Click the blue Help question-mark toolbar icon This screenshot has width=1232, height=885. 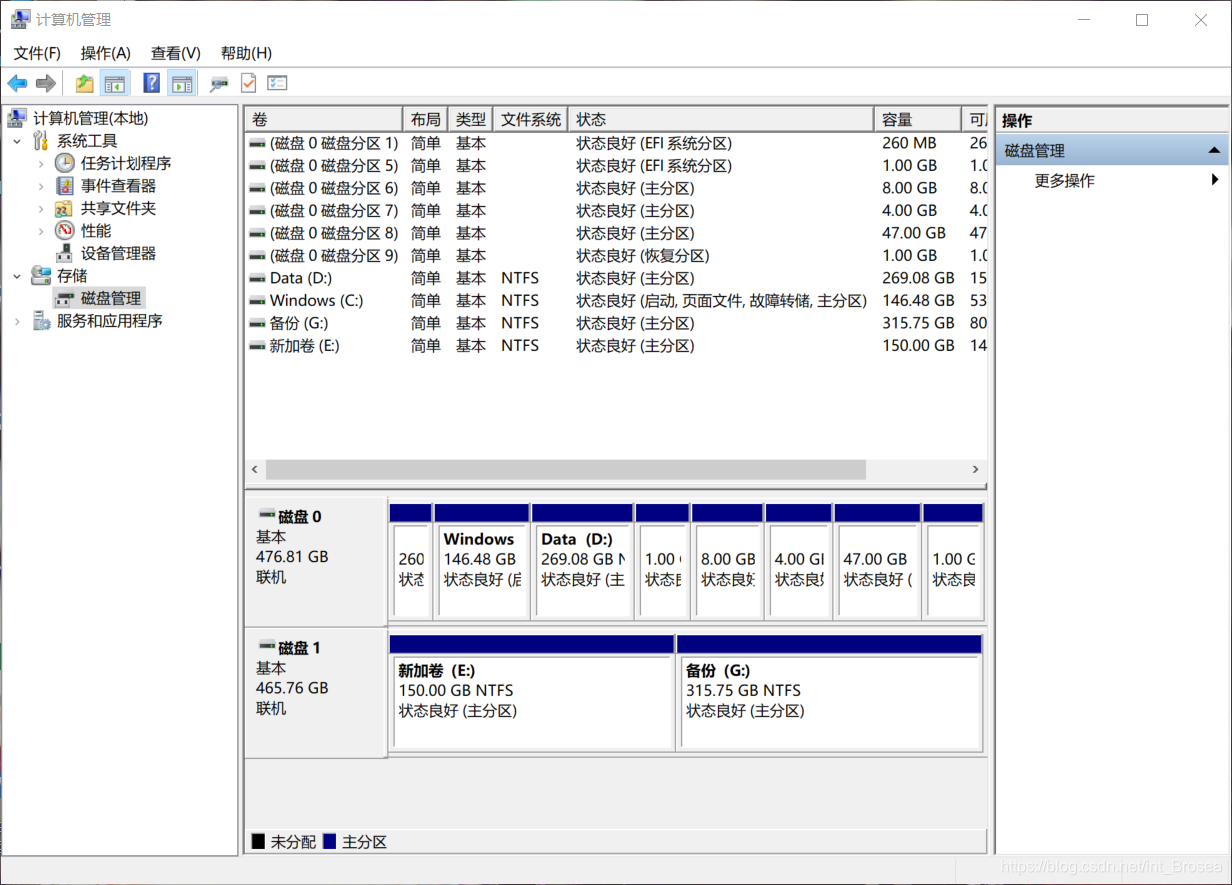click(x=152, y=83)
